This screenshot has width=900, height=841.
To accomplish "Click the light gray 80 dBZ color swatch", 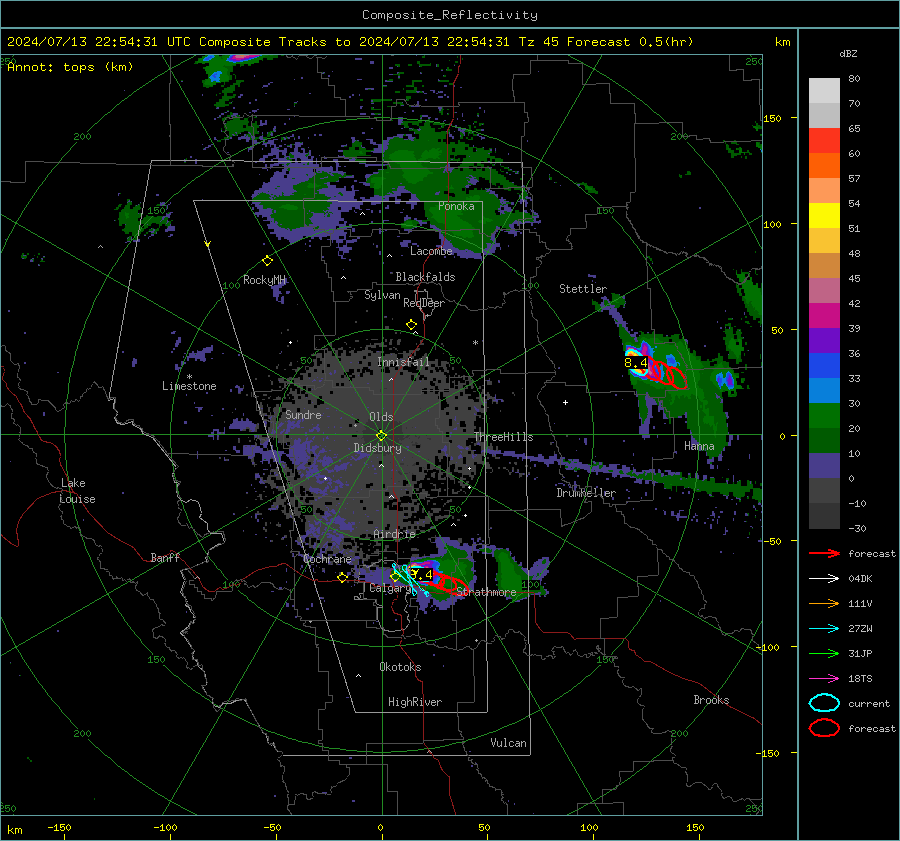I will click(x=824, y=90).
